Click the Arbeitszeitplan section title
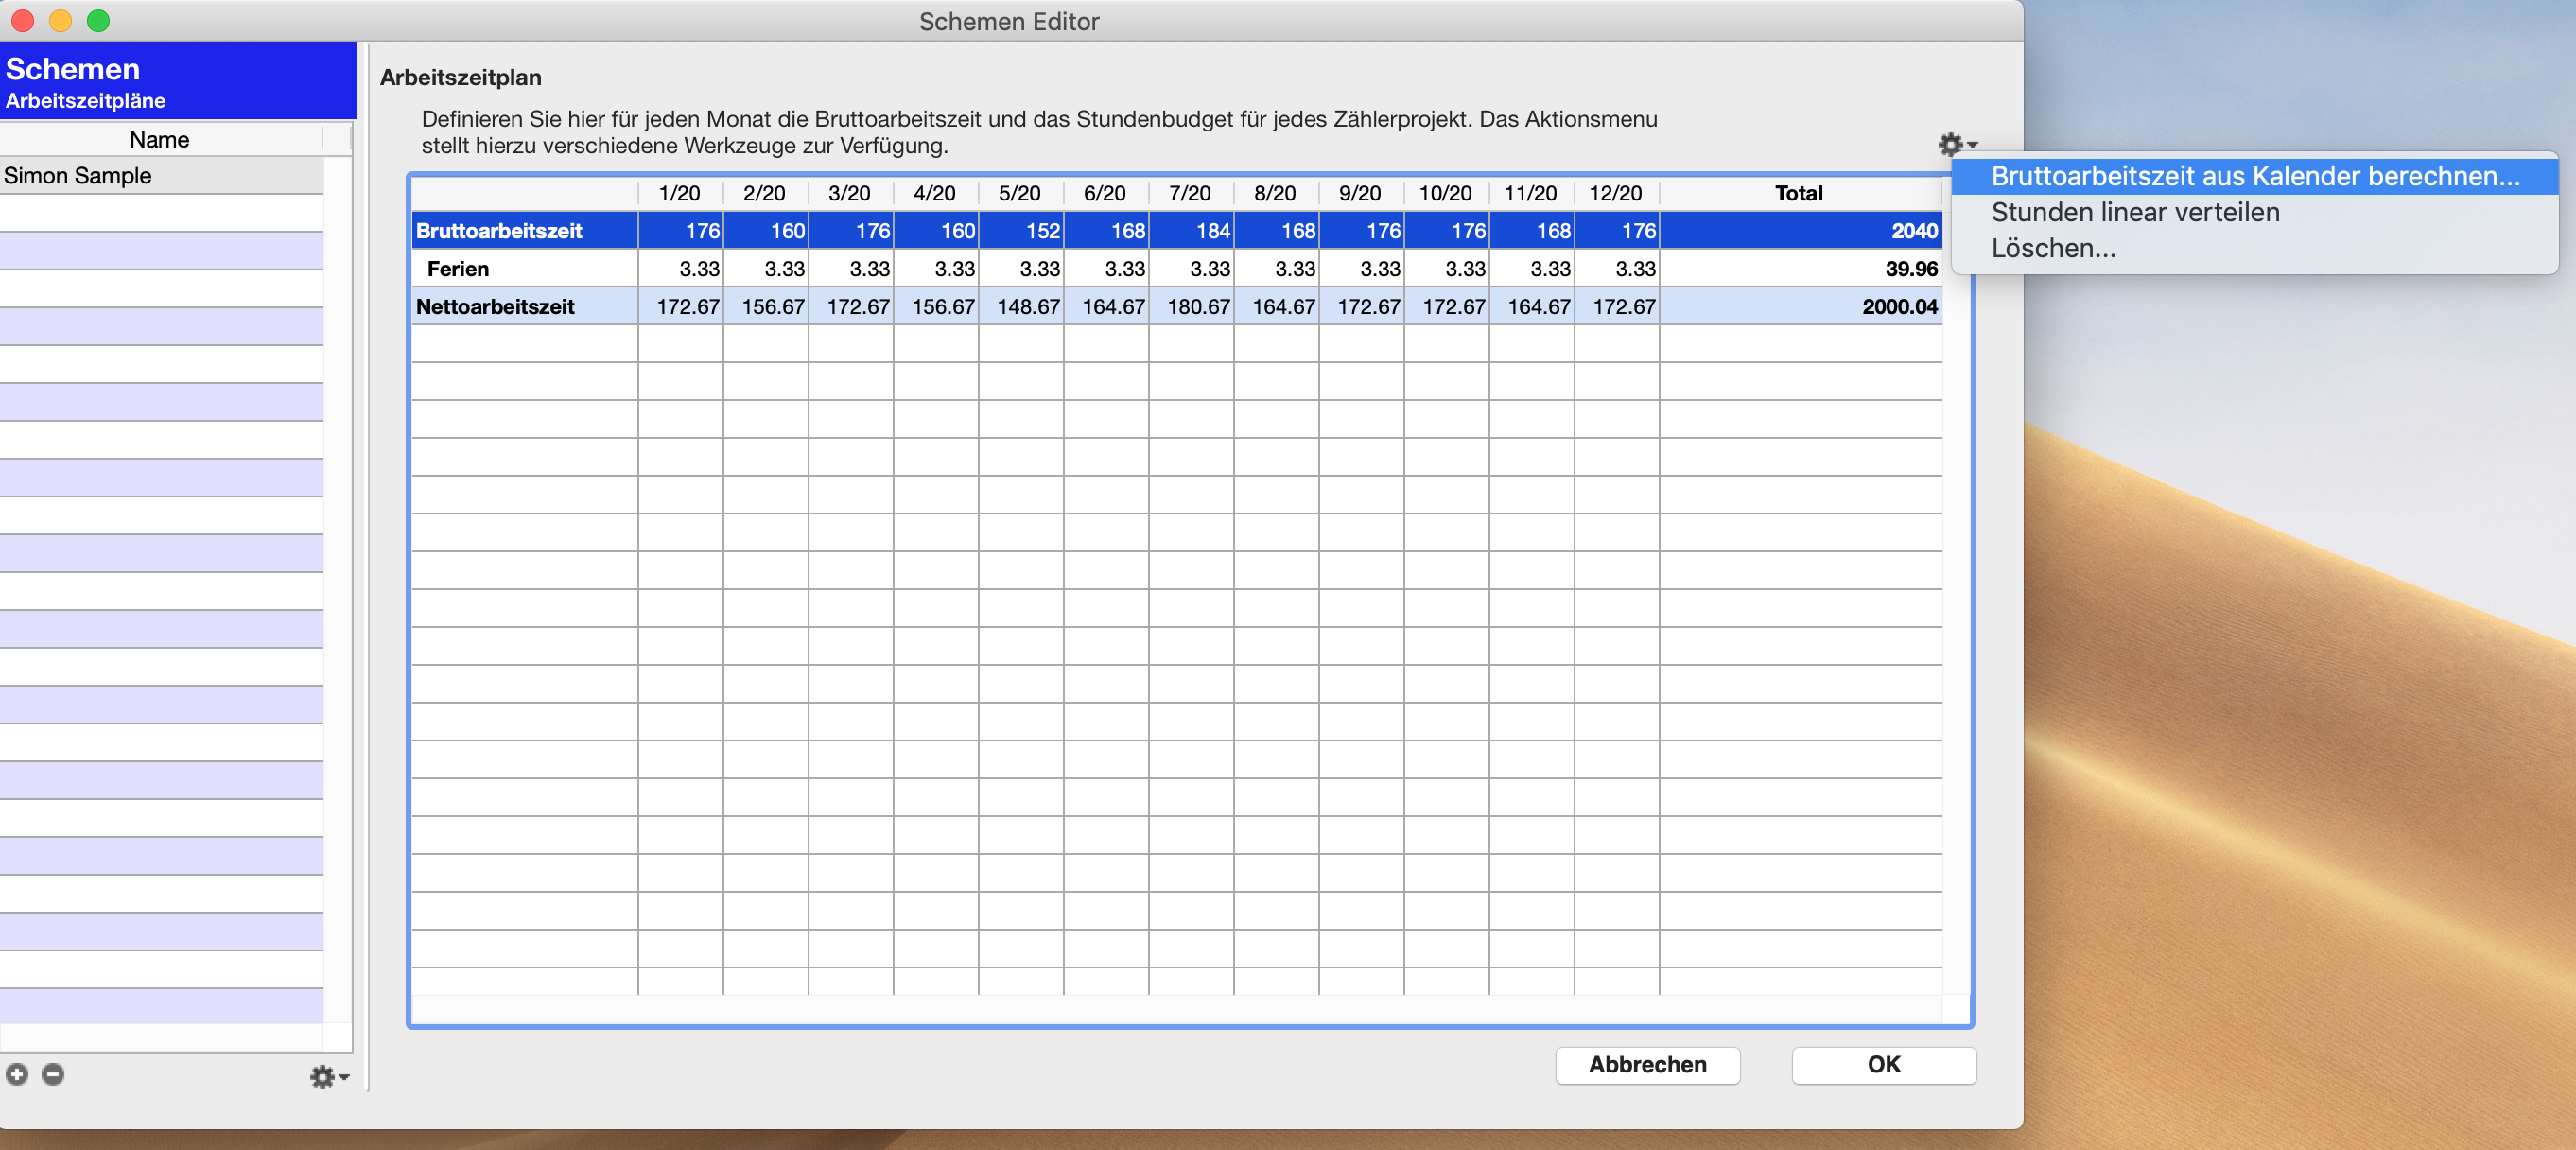The width and height of the screenshot is (2576, 1150). click(x=461, y=77)
